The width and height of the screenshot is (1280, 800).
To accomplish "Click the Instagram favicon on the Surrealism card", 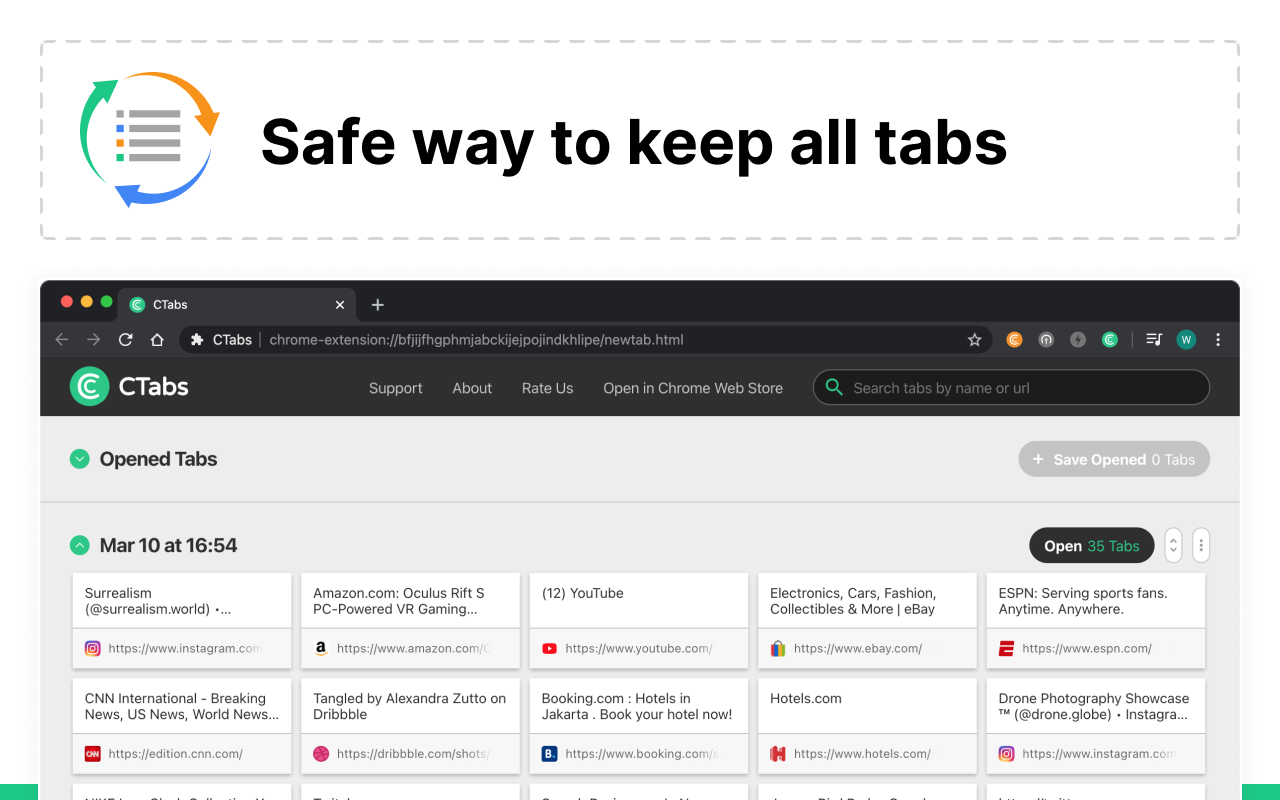I will pyautogui.click(x=93, y=648).
